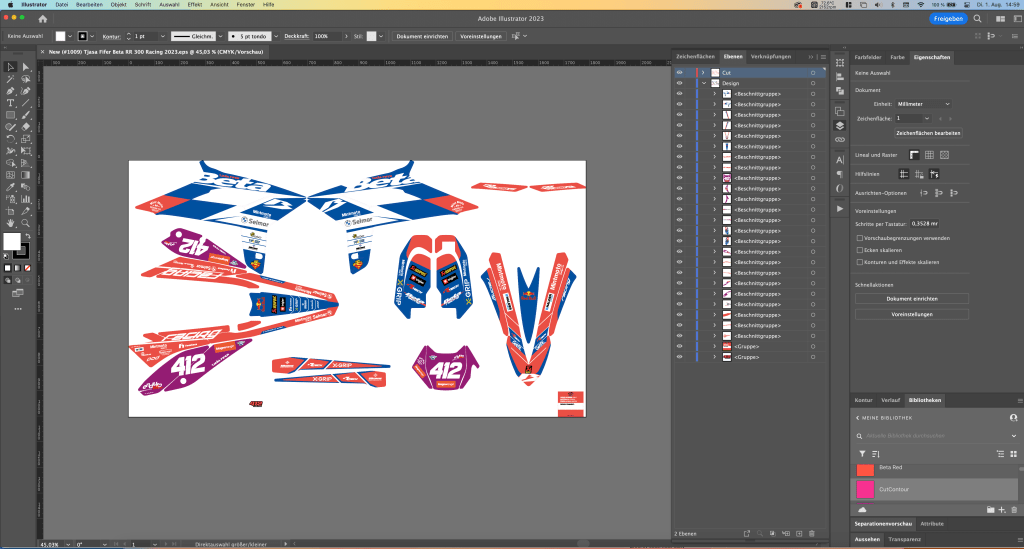Enable Konturen und Effekte skalieren checkbox
Image resolution: width=1024 pixels, height=549 pixels.
click(x=861, y=261)
